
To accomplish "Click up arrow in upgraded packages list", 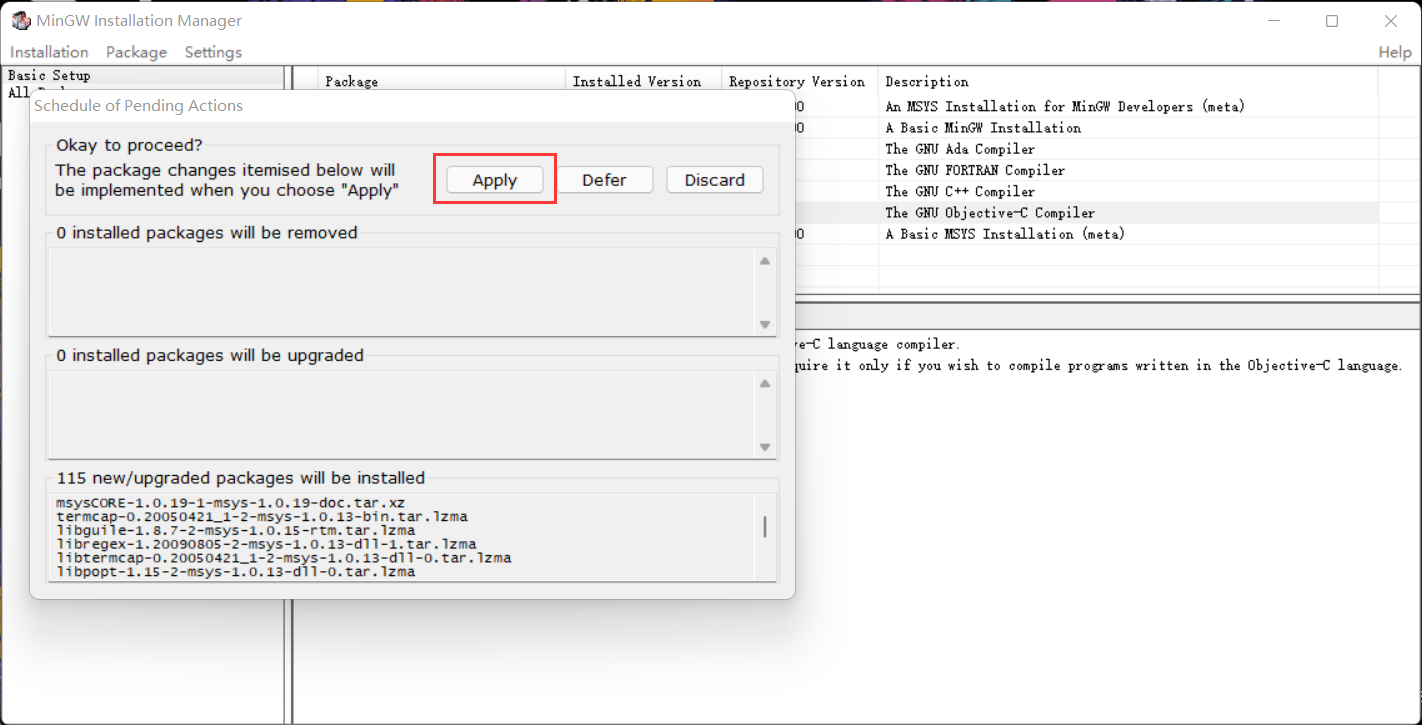I will [765, 384].
